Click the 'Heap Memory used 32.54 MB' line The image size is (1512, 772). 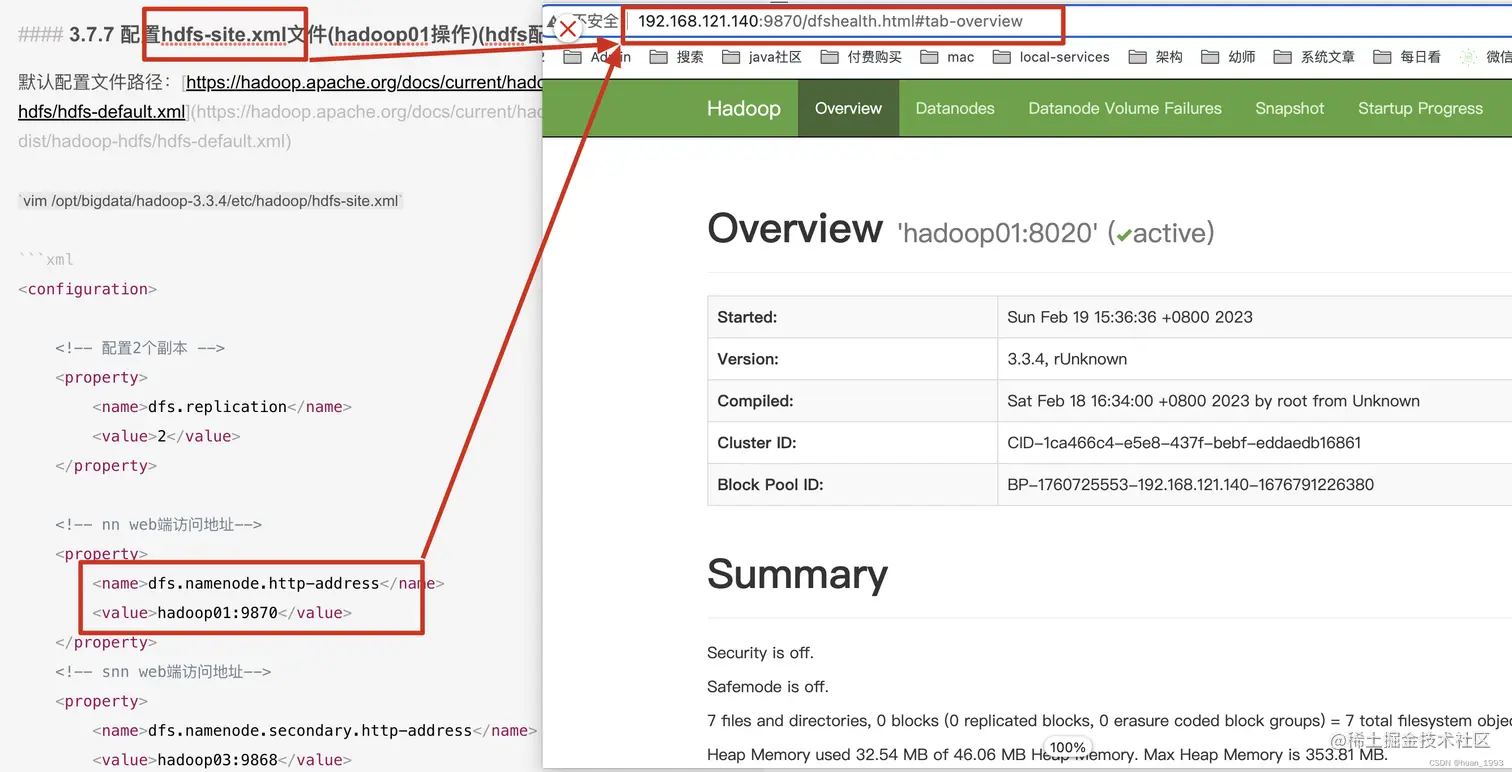coord(1047,755)
